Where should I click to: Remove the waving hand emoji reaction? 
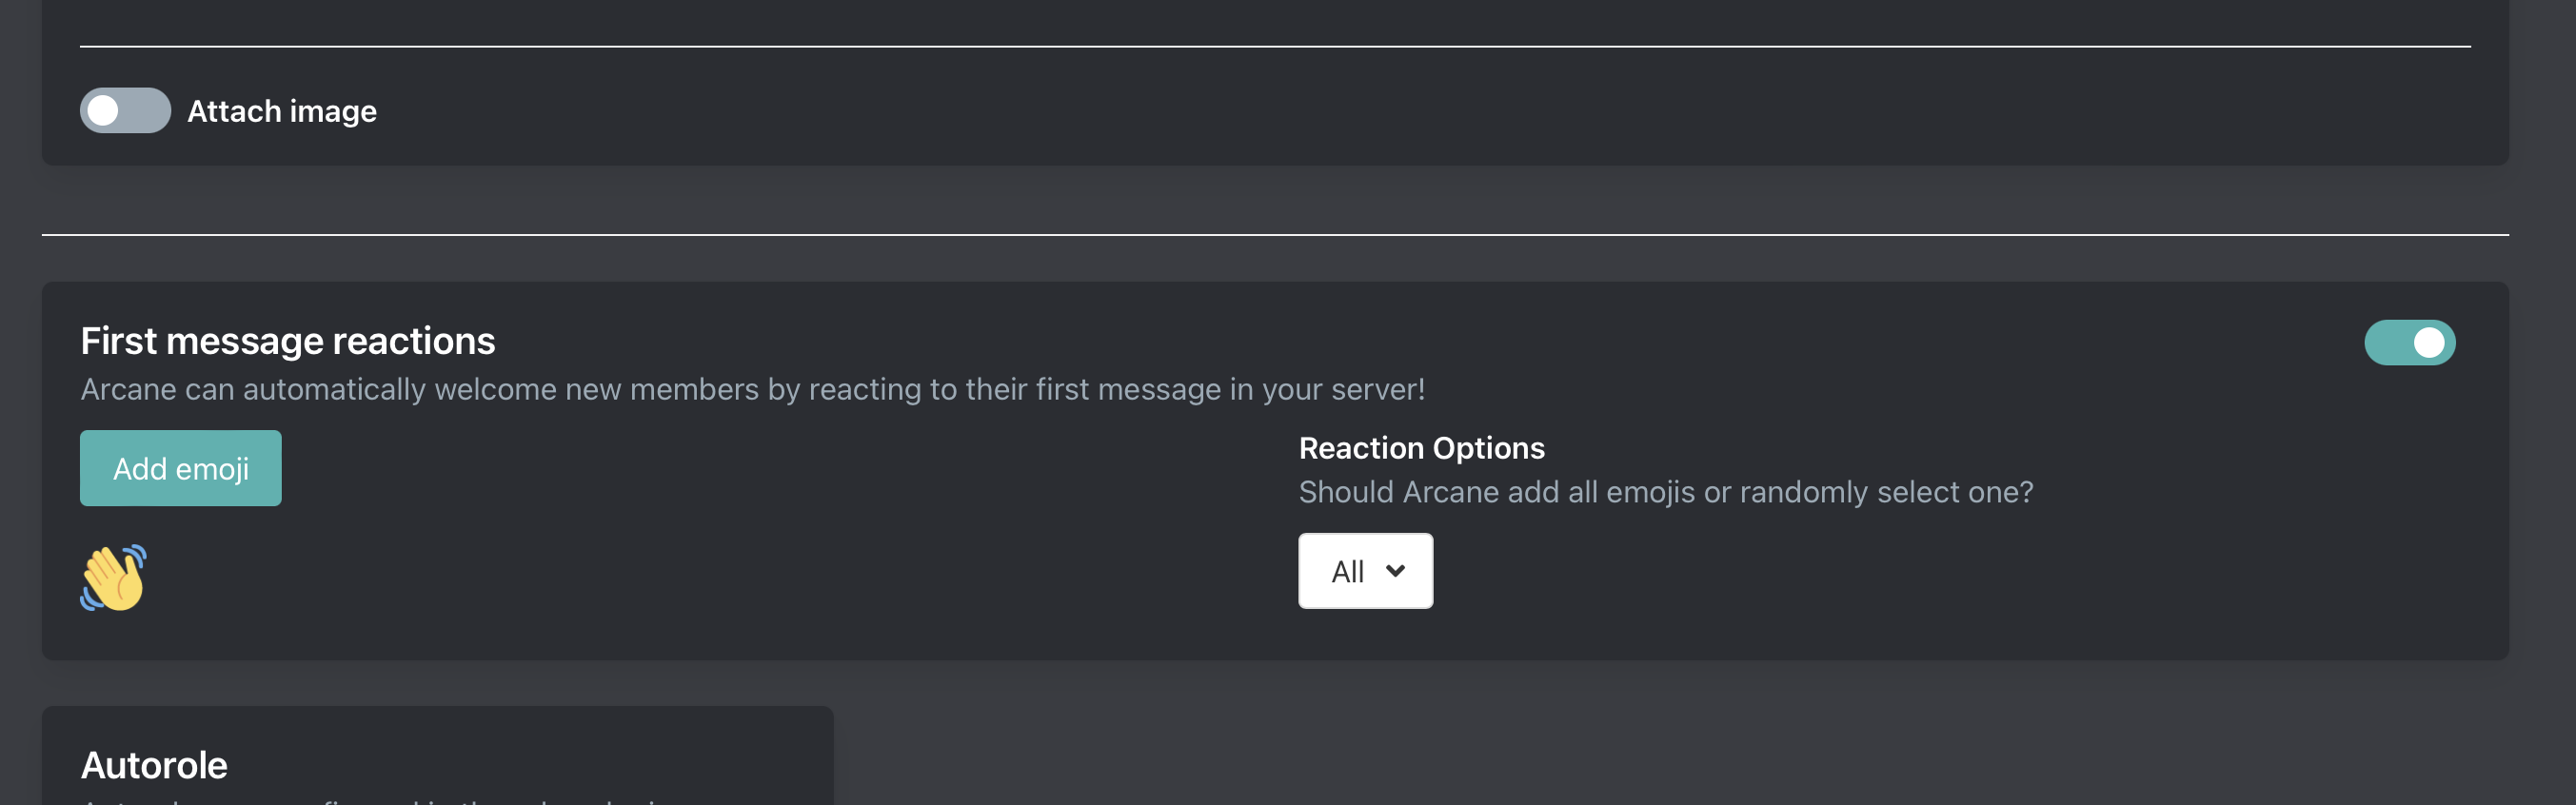(114, 577)
